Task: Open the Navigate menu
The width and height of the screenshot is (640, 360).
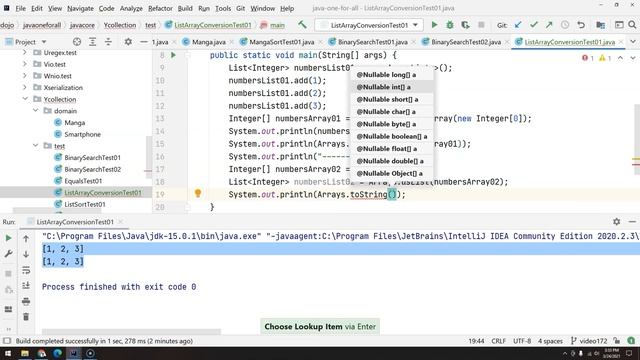Action: [80, 8]
